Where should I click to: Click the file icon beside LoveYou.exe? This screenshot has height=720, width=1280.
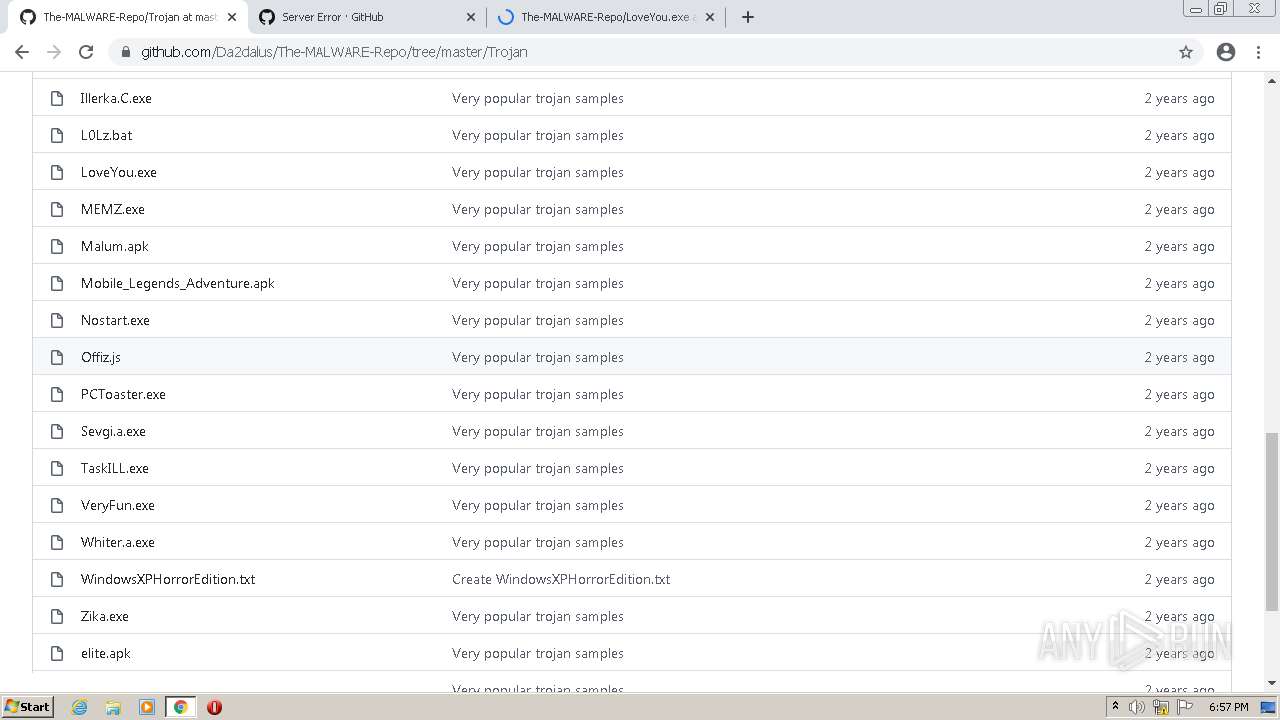point(57,172)
